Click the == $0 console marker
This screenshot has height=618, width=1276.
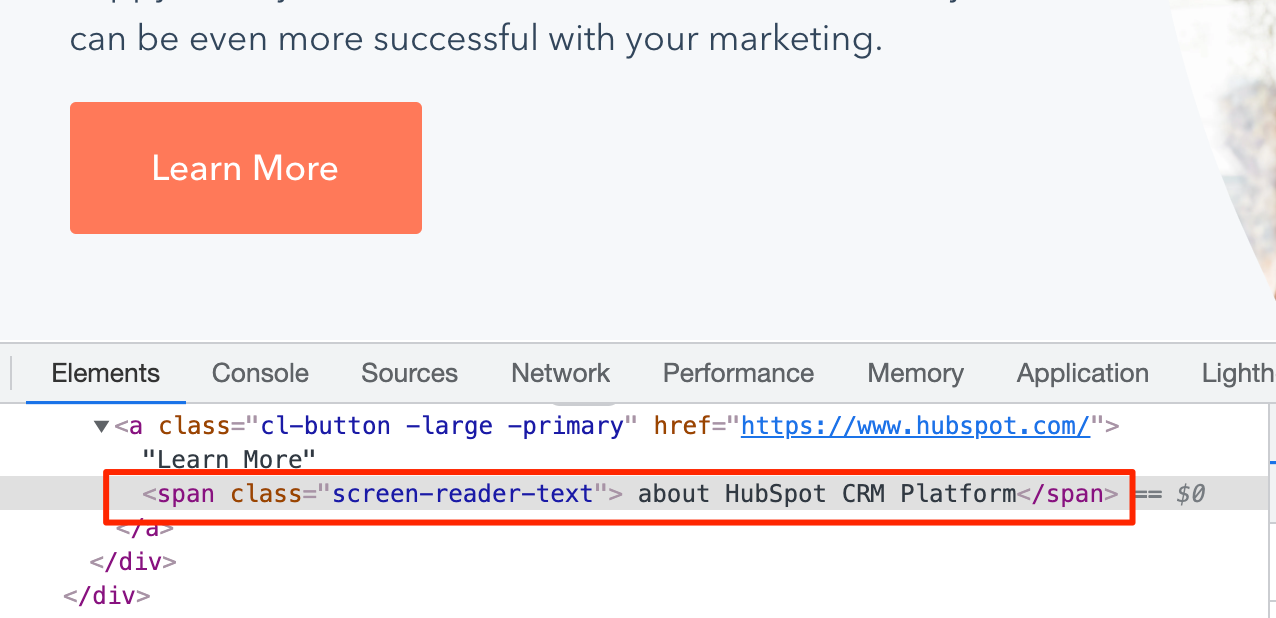click(x=1170, y=493)
